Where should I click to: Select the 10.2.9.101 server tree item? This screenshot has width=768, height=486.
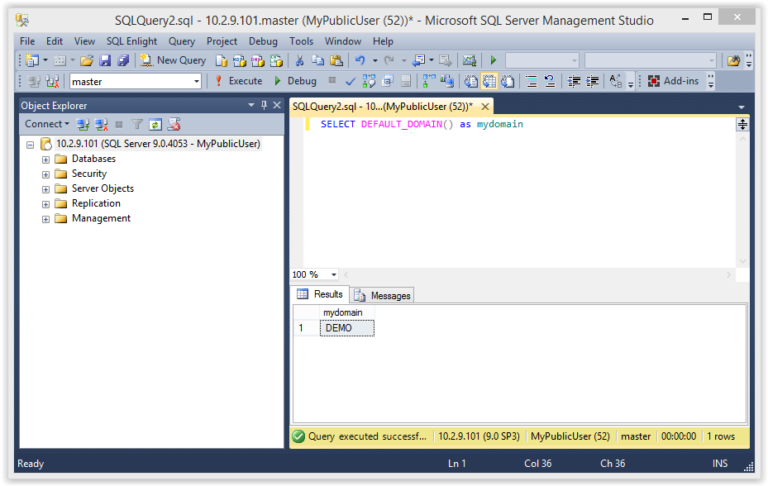[158, 144]
